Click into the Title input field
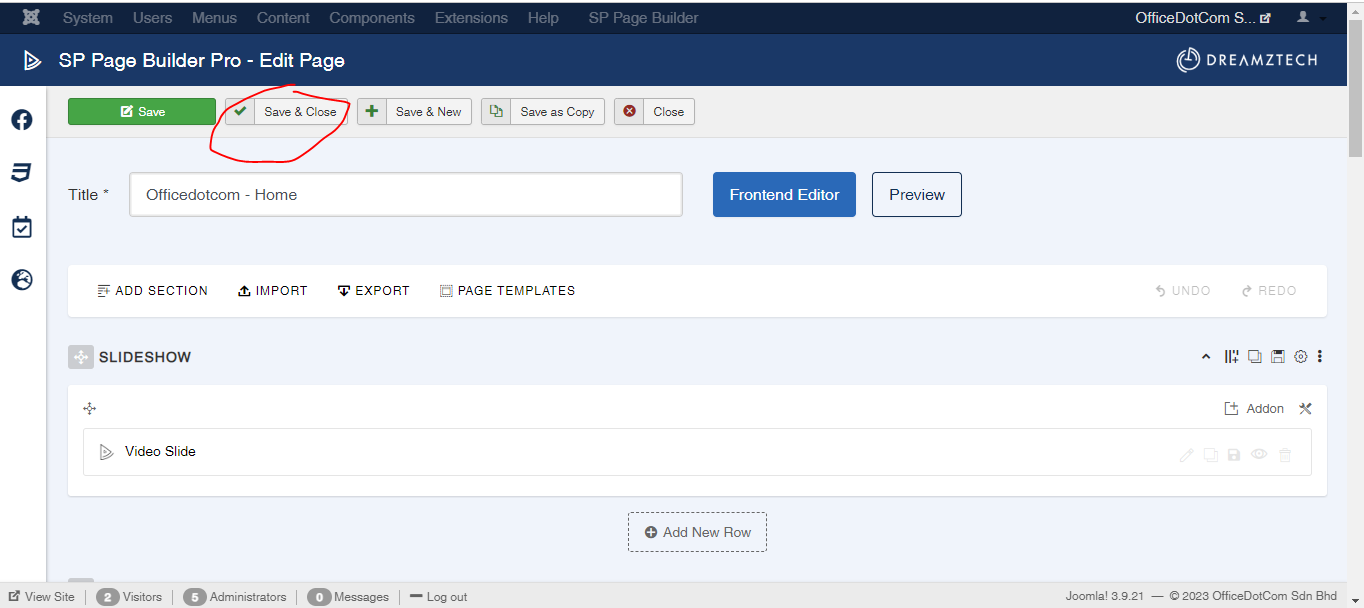 coord(406,195)
